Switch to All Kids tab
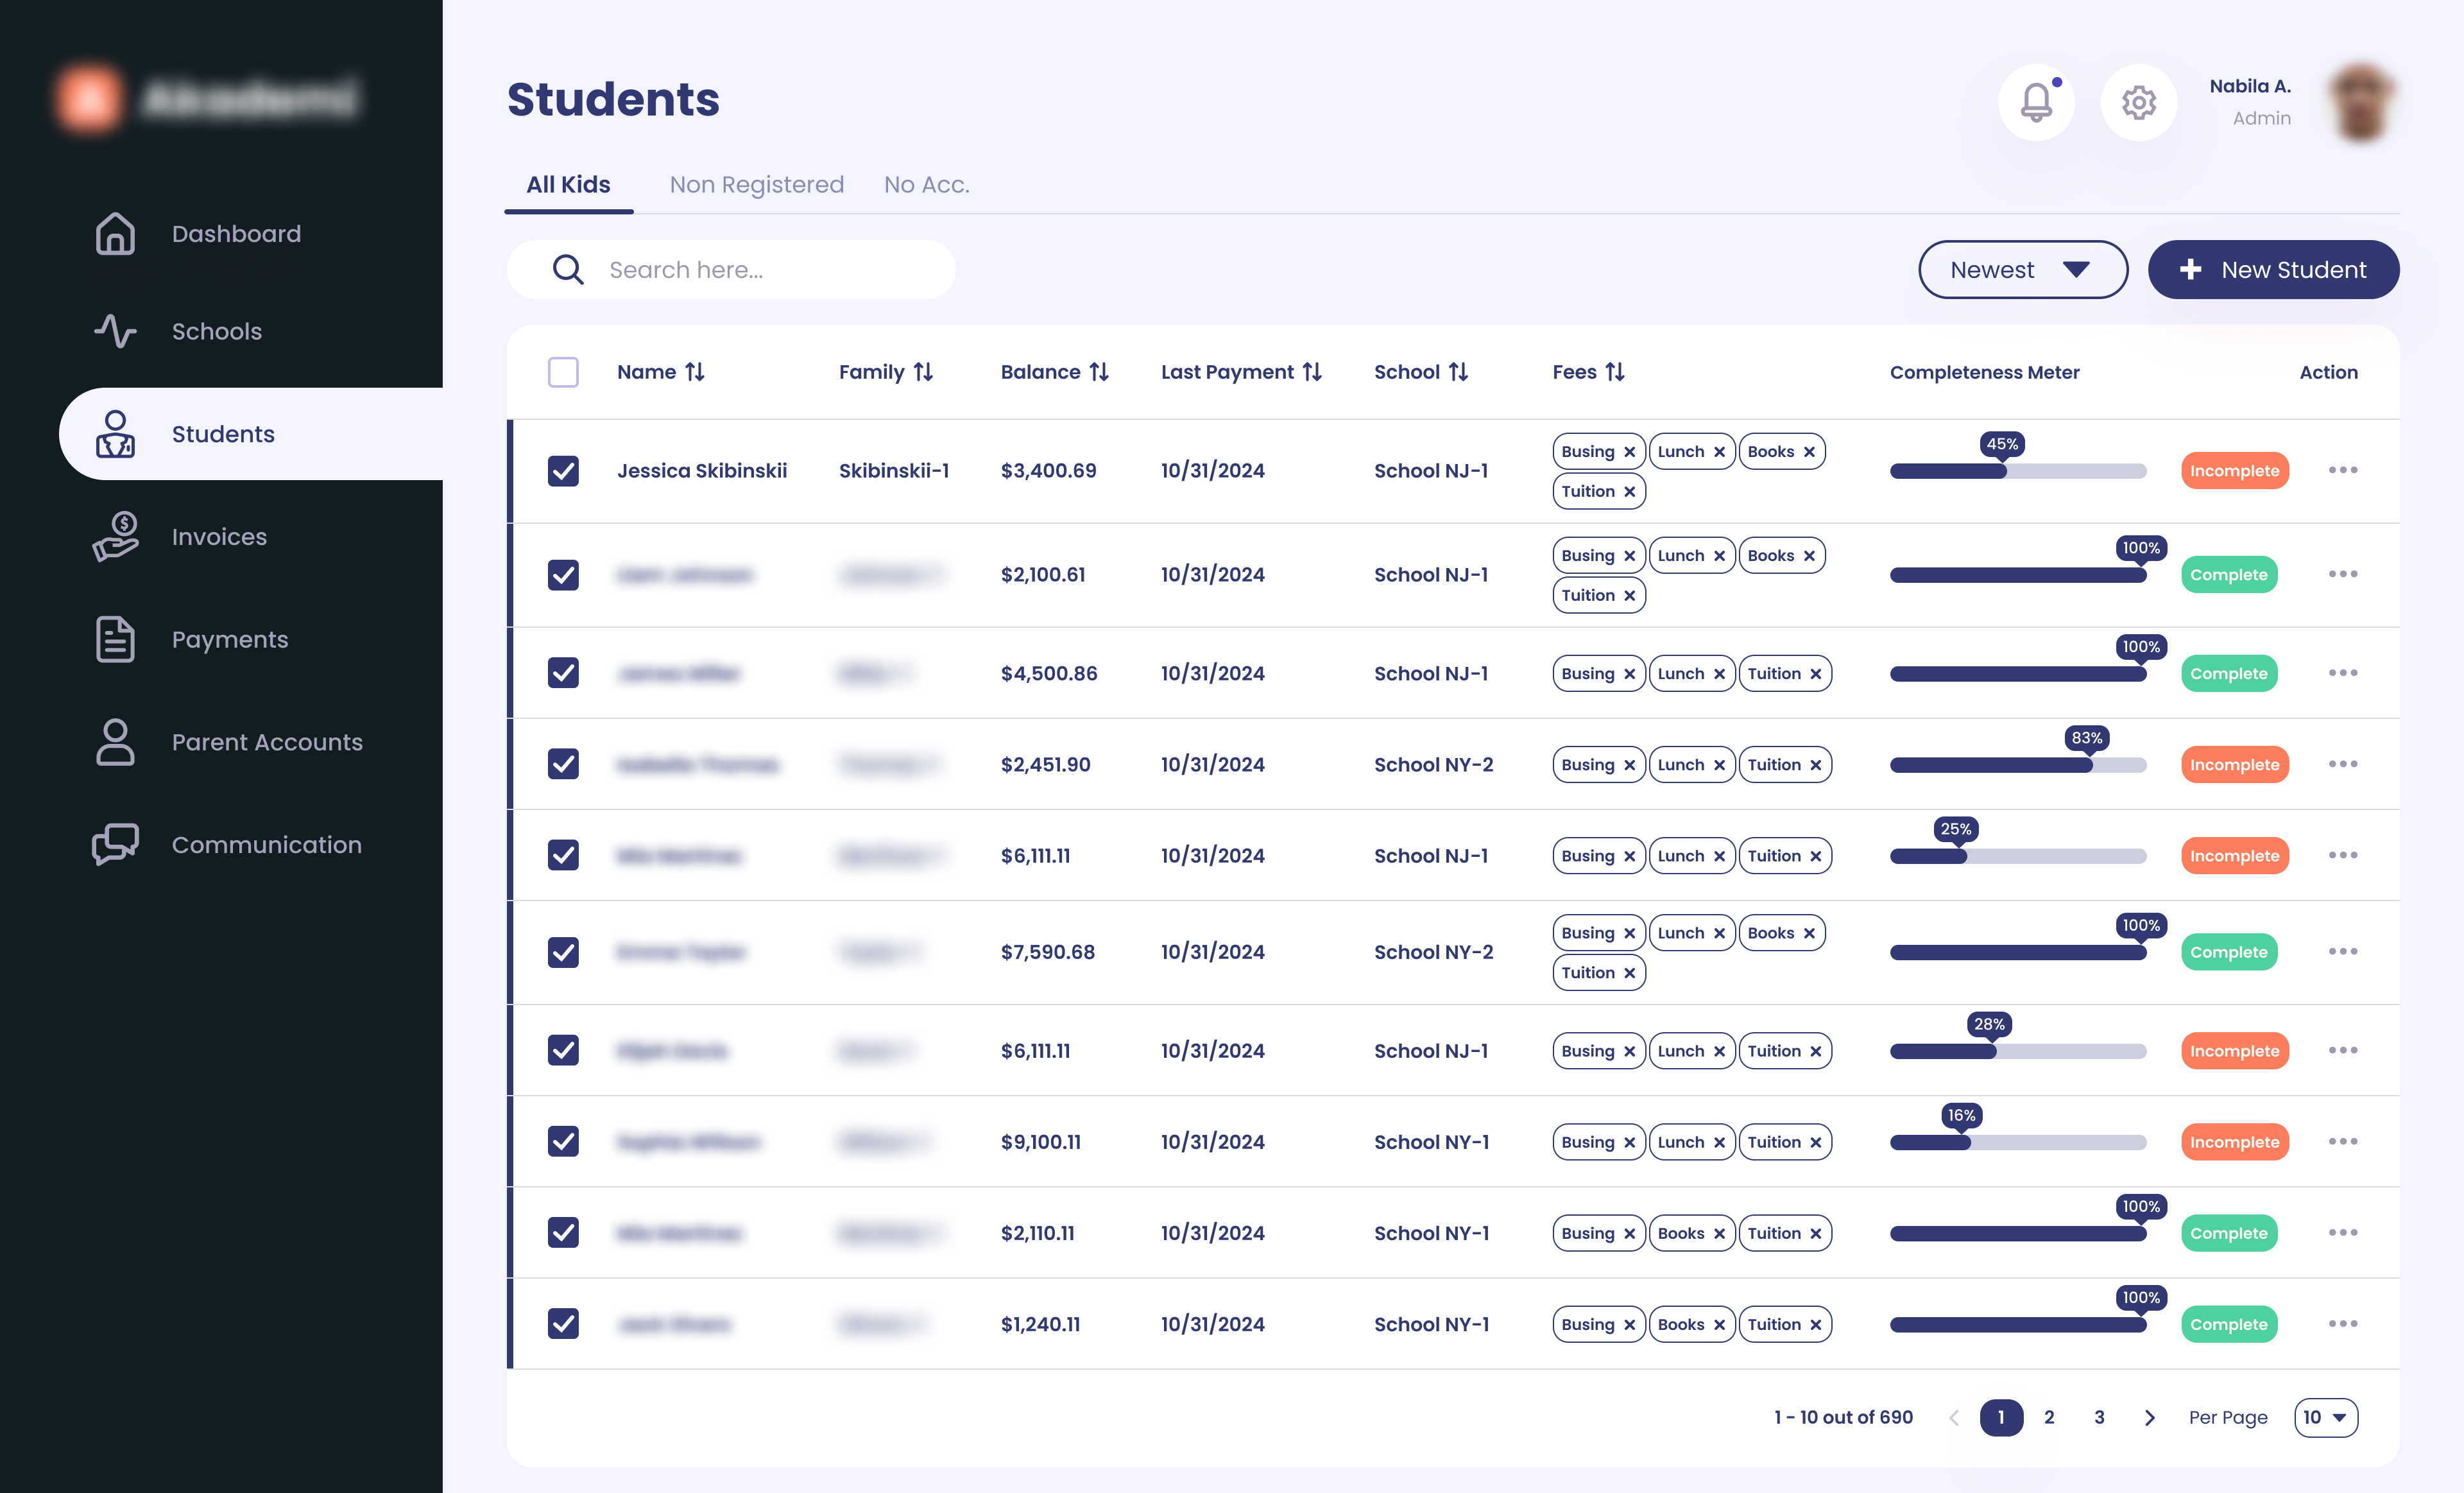The height and width of the screenshot is (1493, 2464). pos(568,185)
